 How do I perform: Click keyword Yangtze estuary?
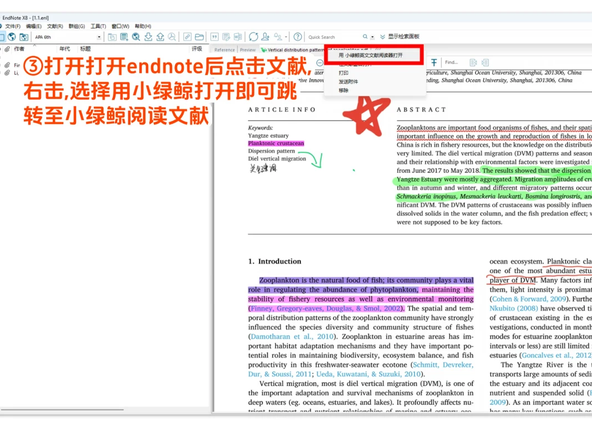(x=268, y=136)
